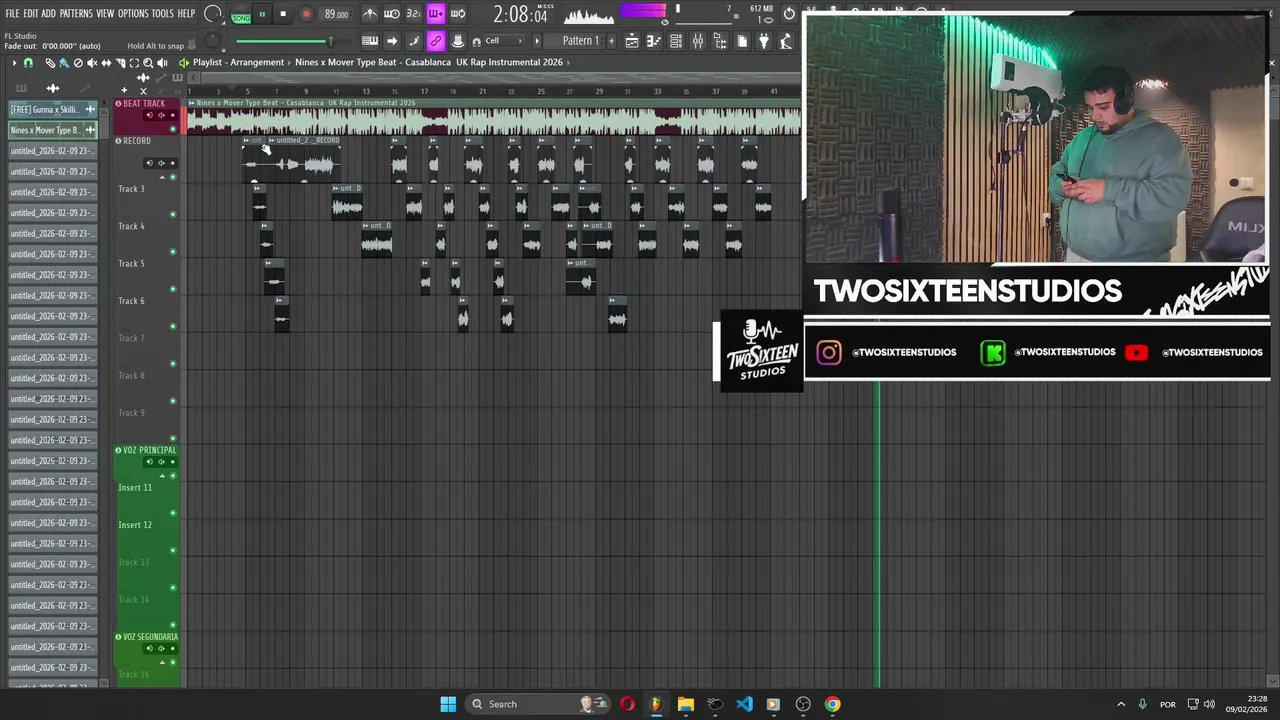Toggle the highlighted overdub/blend recording button
Image resolution: width=1280 pixels, height=720 pixels.
click(435, 14)
